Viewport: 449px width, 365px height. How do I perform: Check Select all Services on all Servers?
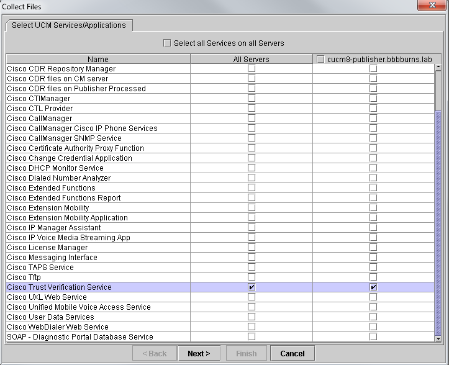[167, 43]
